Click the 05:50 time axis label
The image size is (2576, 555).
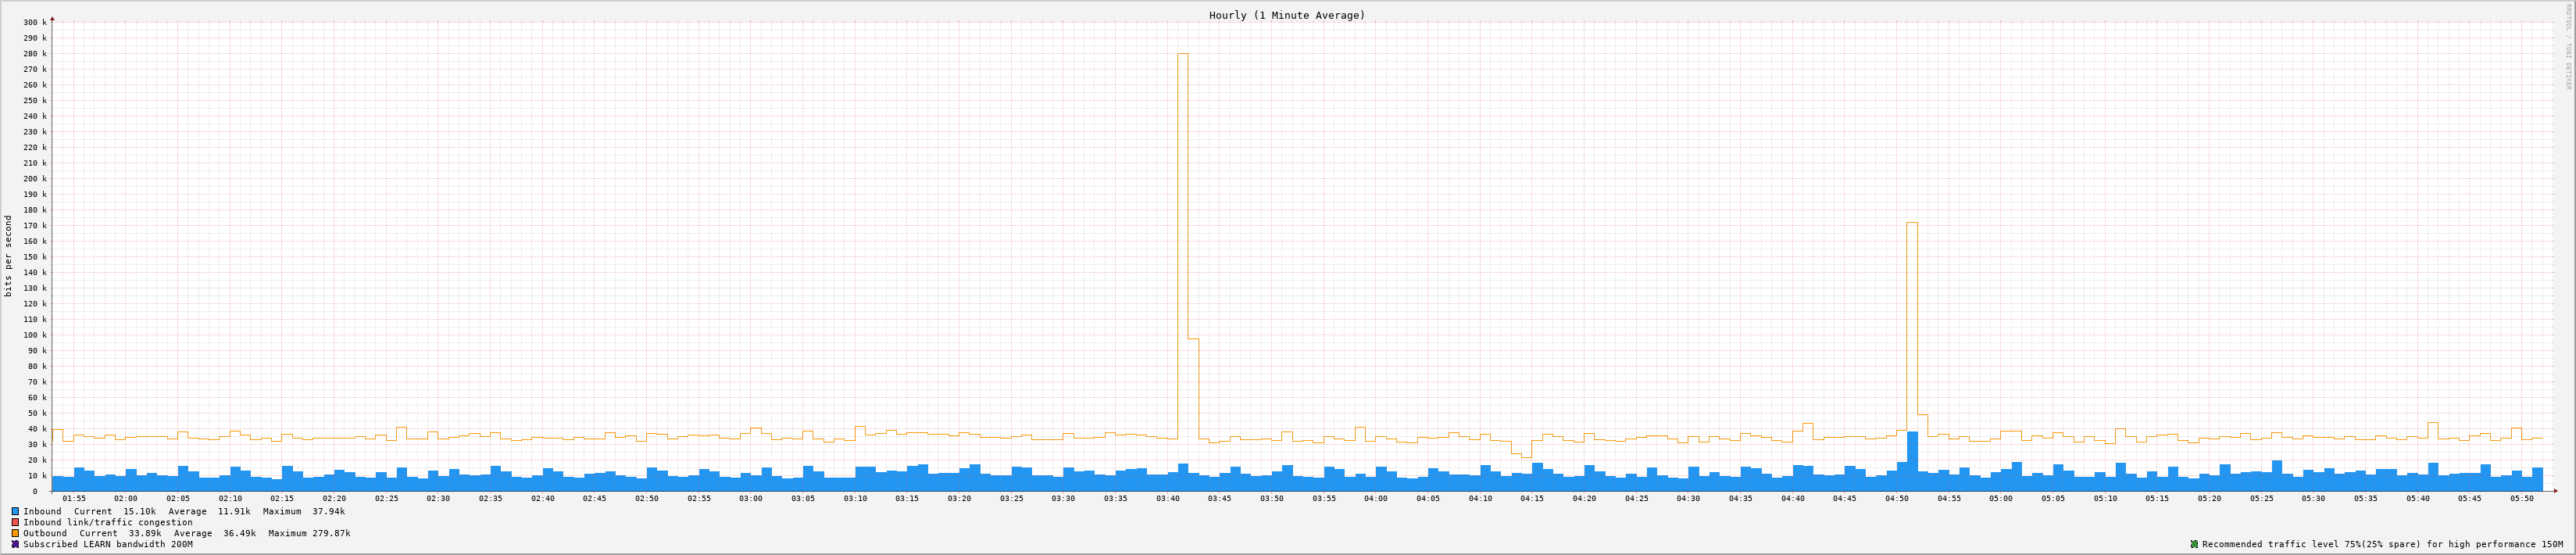coord(2521,498)
